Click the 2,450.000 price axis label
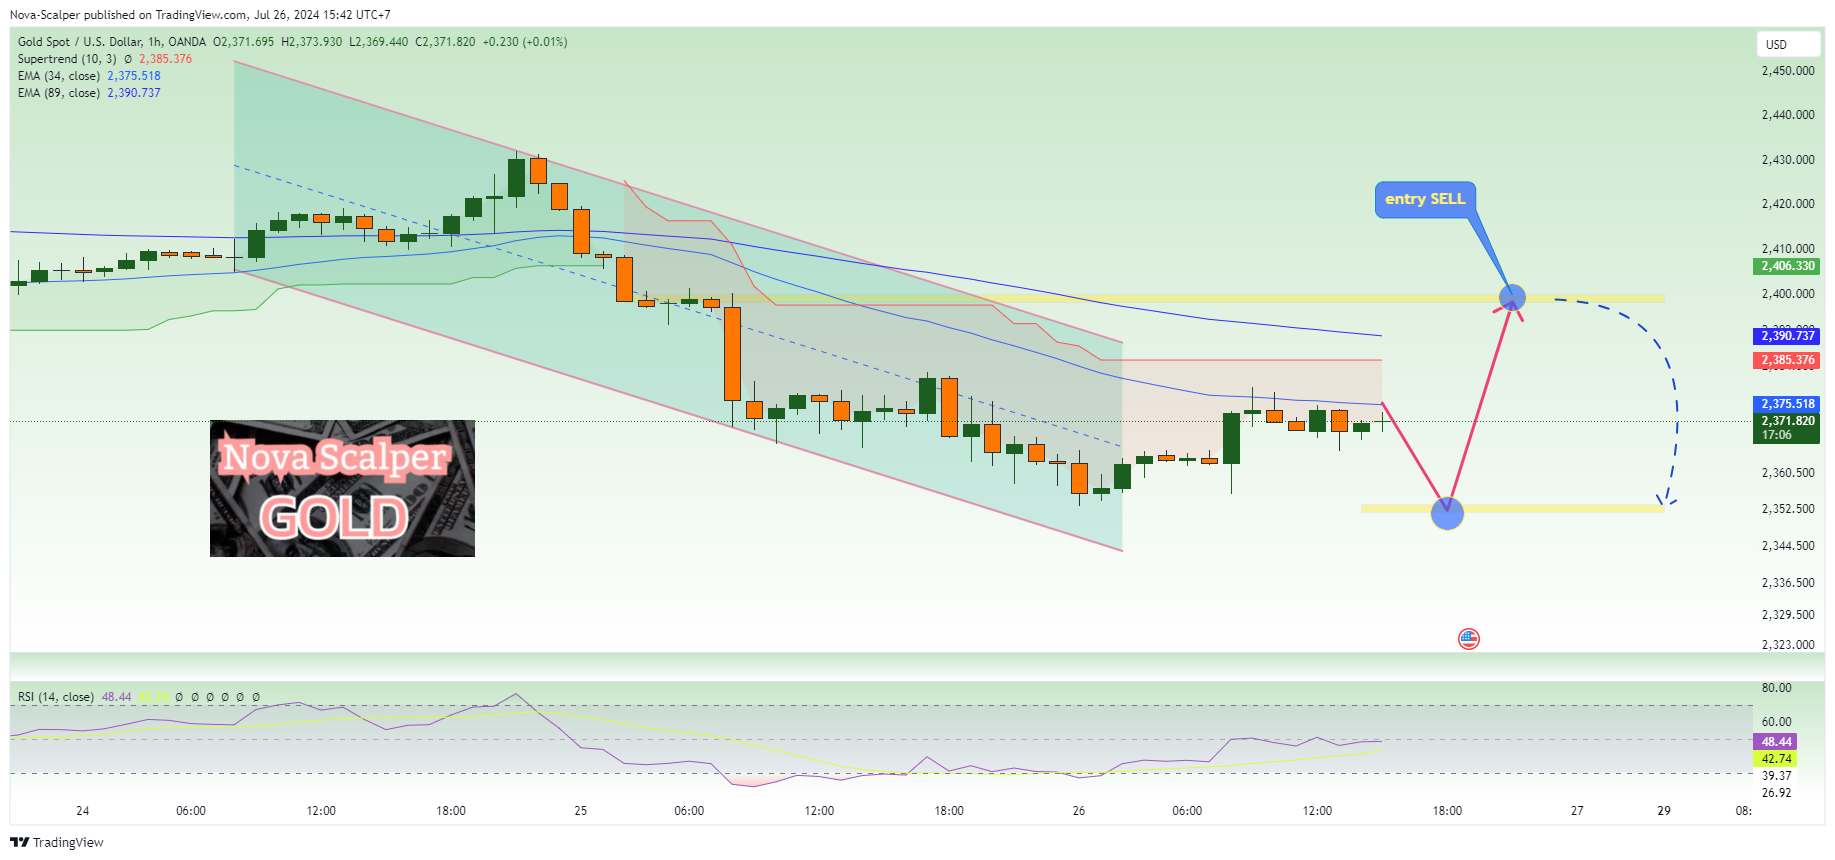Screen dimensions: 1835x860 (x=1787, y=71)
